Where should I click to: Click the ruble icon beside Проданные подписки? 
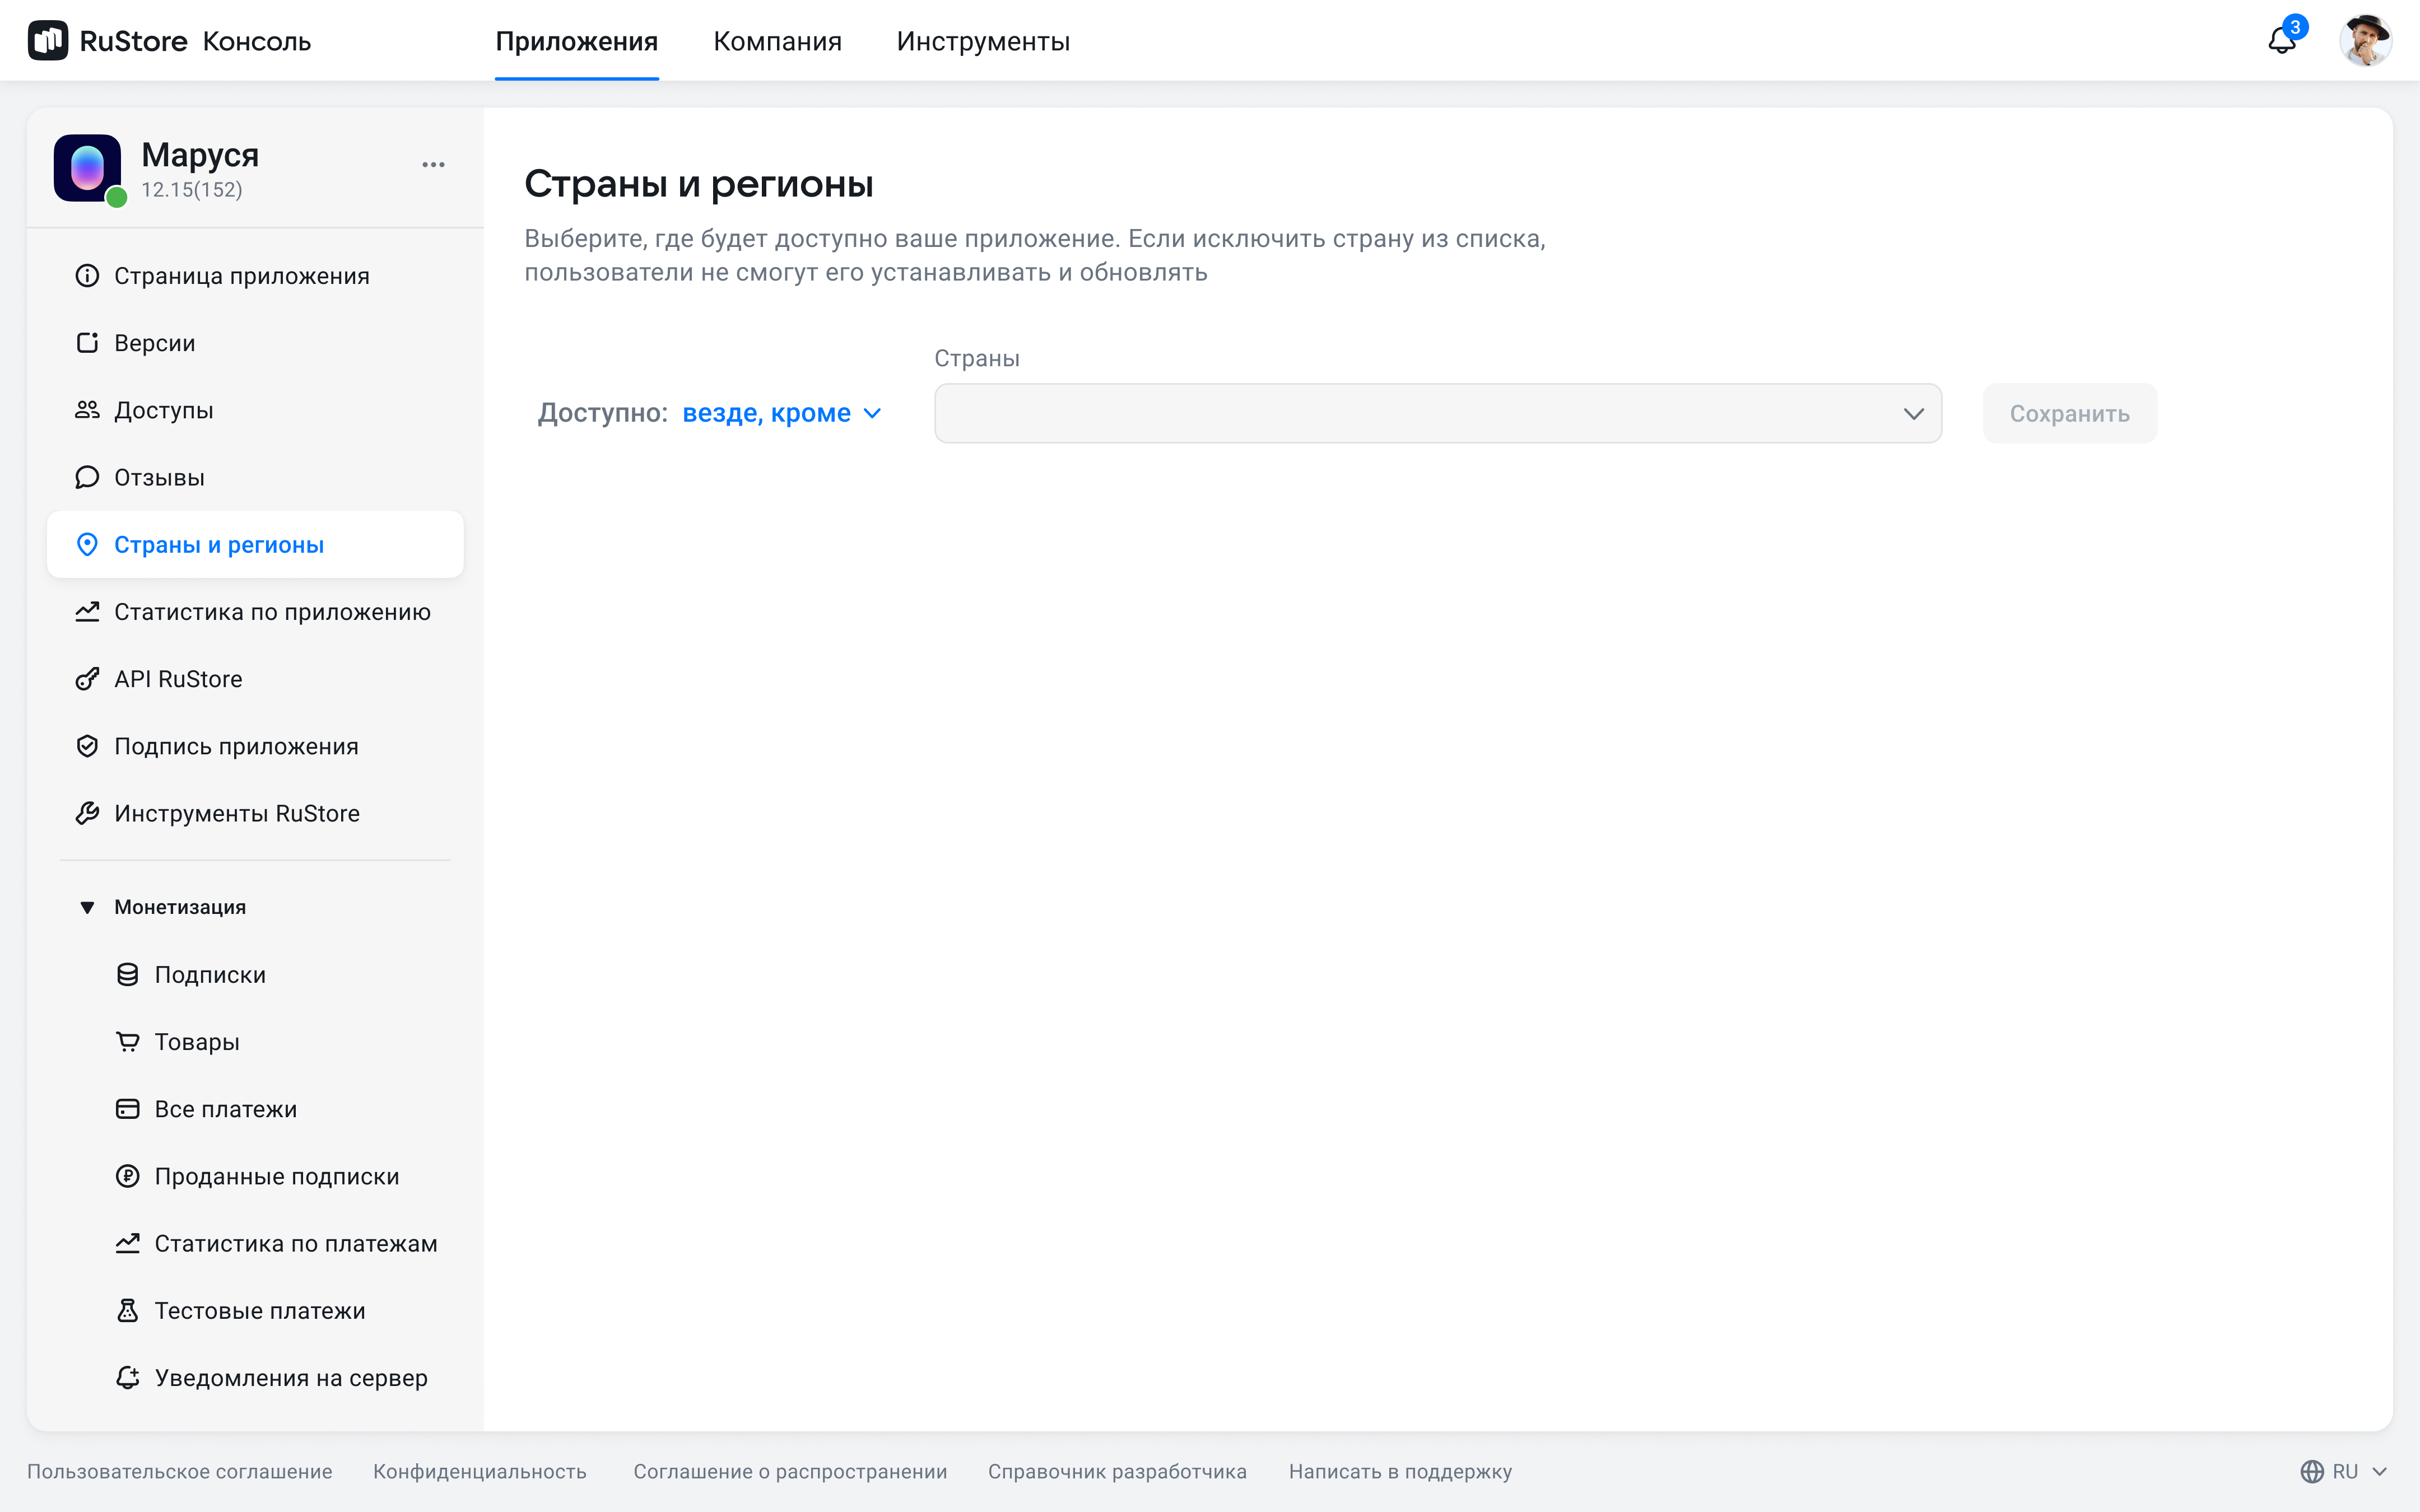pyautogui.click(x=128, y=1177)
